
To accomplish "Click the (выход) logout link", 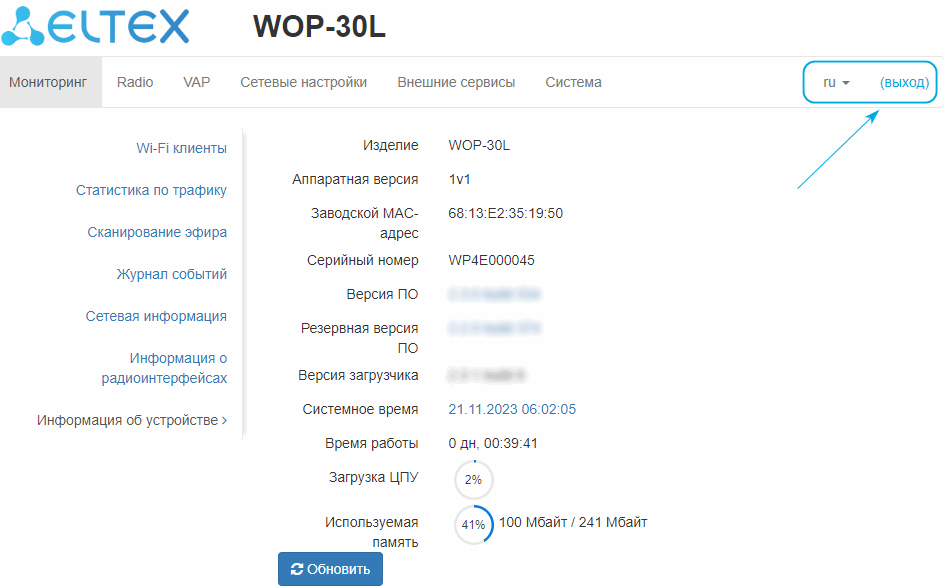I will coord(904,83).
